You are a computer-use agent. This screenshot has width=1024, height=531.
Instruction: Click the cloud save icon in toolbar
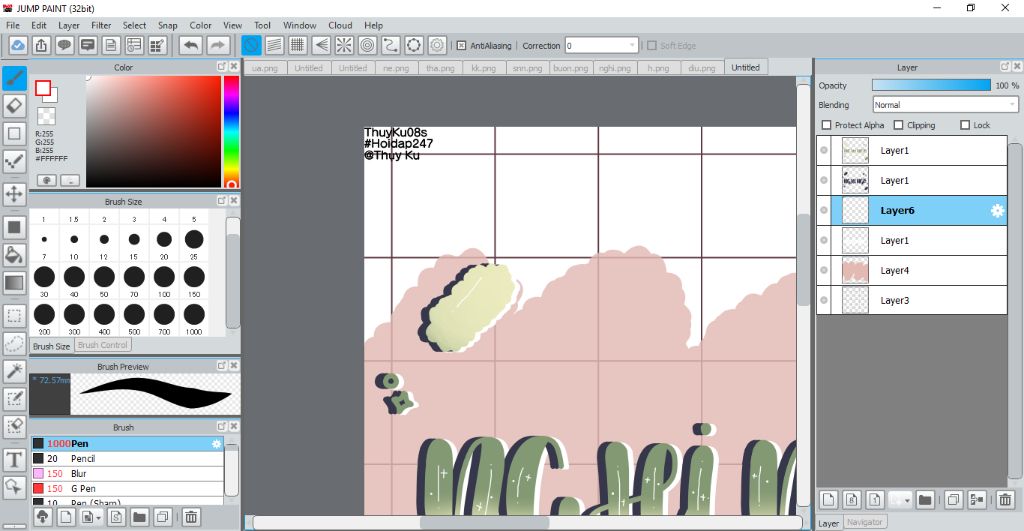click(x=18, y=46)
